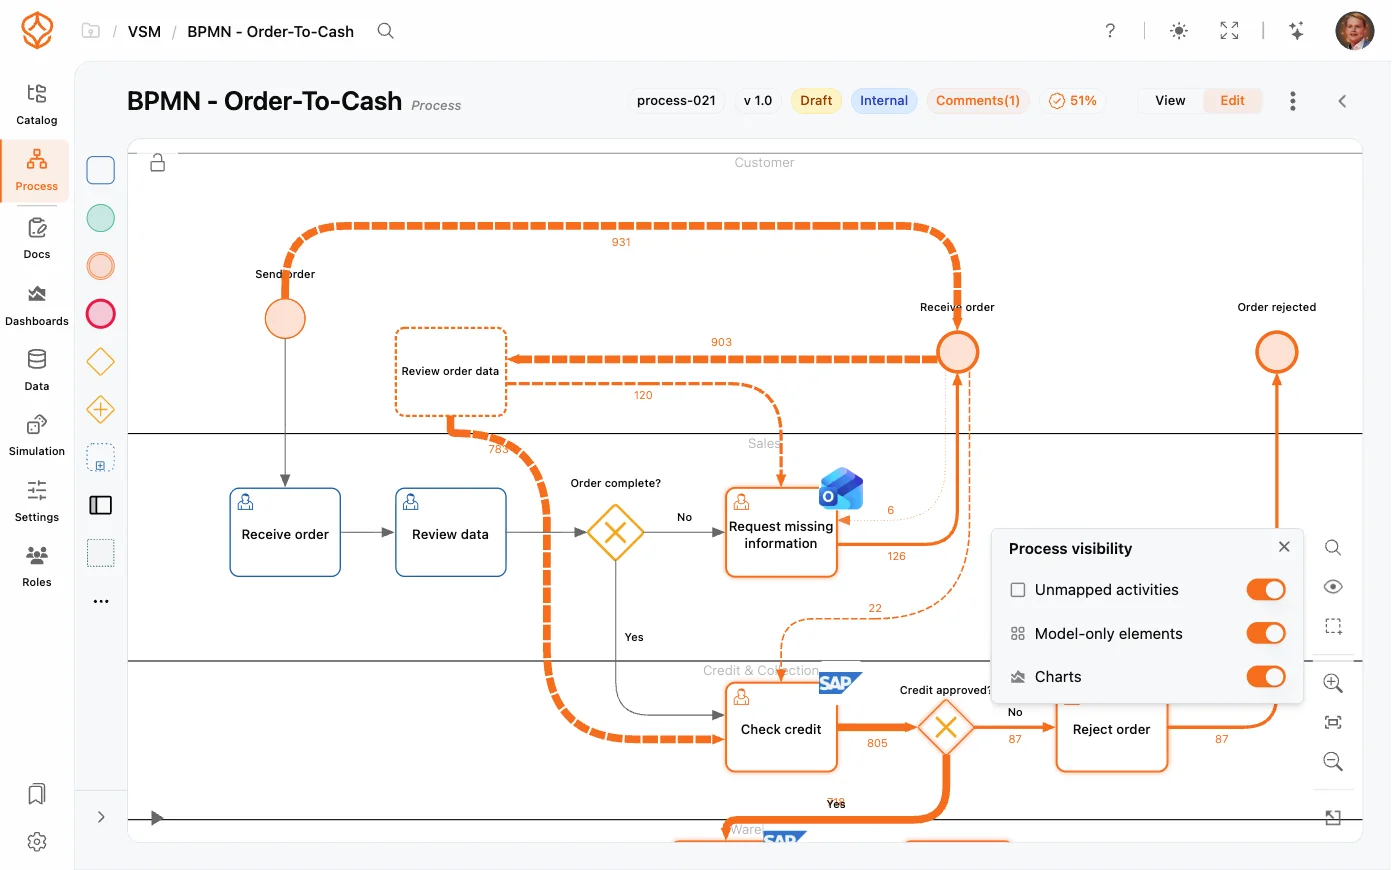Screen dimensions: 1392x870
Task: Open the three-dot more options menu
Action: tap(1293, 101)
